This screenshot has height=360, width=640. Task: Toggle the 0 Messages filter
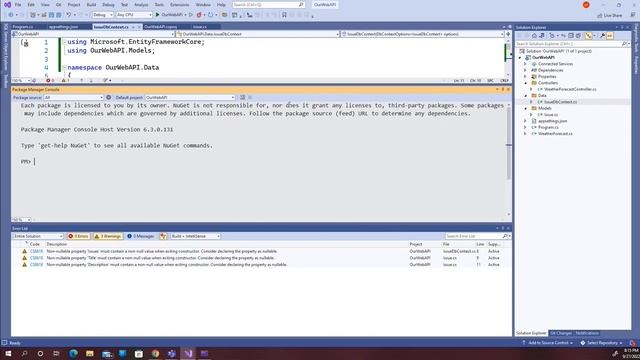(x=141, y=236)
